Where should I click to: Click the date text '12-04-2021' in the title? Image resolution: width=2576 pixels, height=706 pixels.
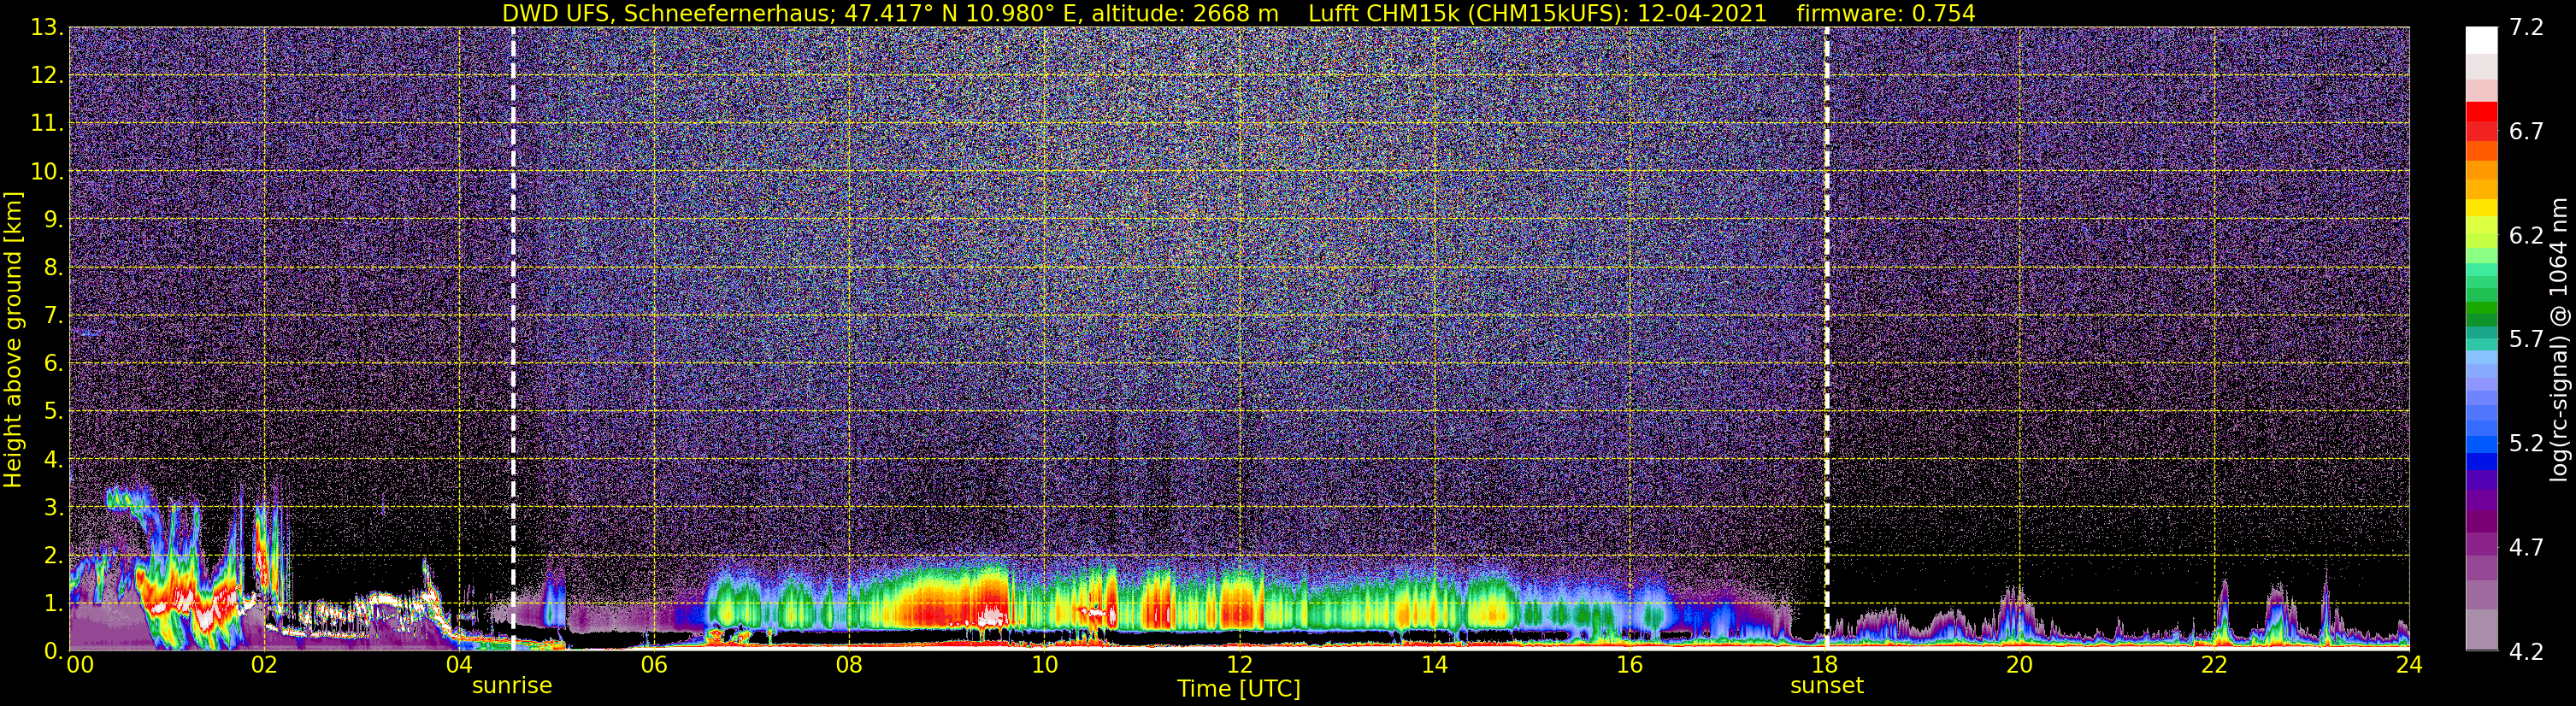pyautogui.click(x=1702, y=13)
